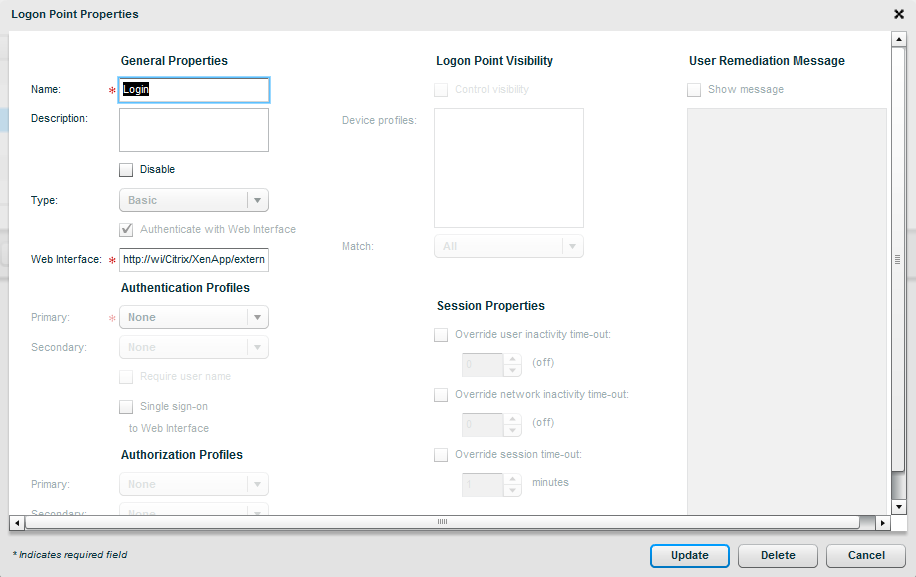916x577 pixels.
Task: Click the User Remediation Message text area
Action: [x=786, y=311]
